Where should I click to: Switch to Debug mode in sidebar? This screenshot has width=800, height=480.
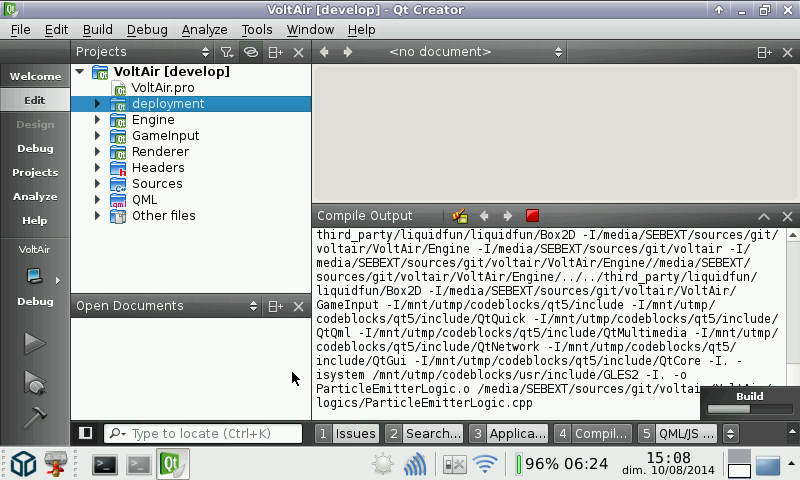(35, 148)
